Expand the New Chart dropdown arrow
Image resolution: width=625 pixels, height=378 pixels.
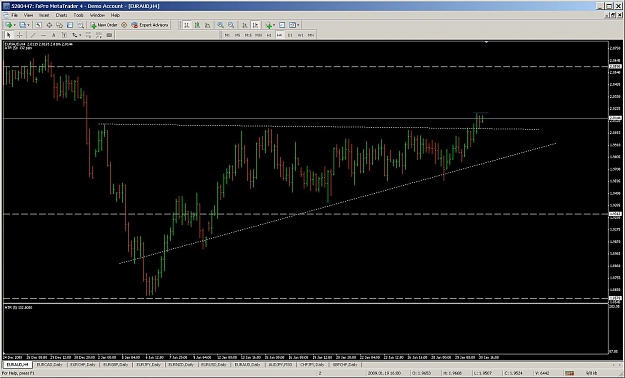point(15,25)
